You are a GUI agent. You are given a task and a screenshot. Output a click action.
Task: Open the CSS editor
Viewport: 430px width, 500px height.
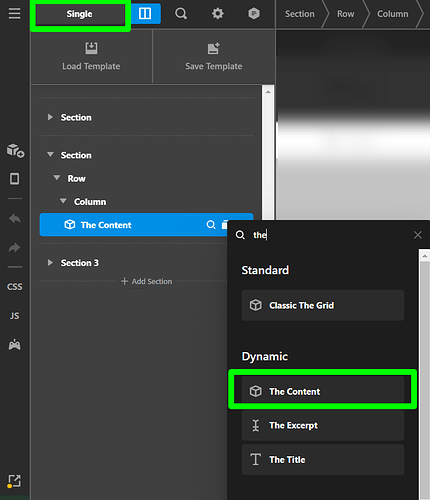[15, 287]
